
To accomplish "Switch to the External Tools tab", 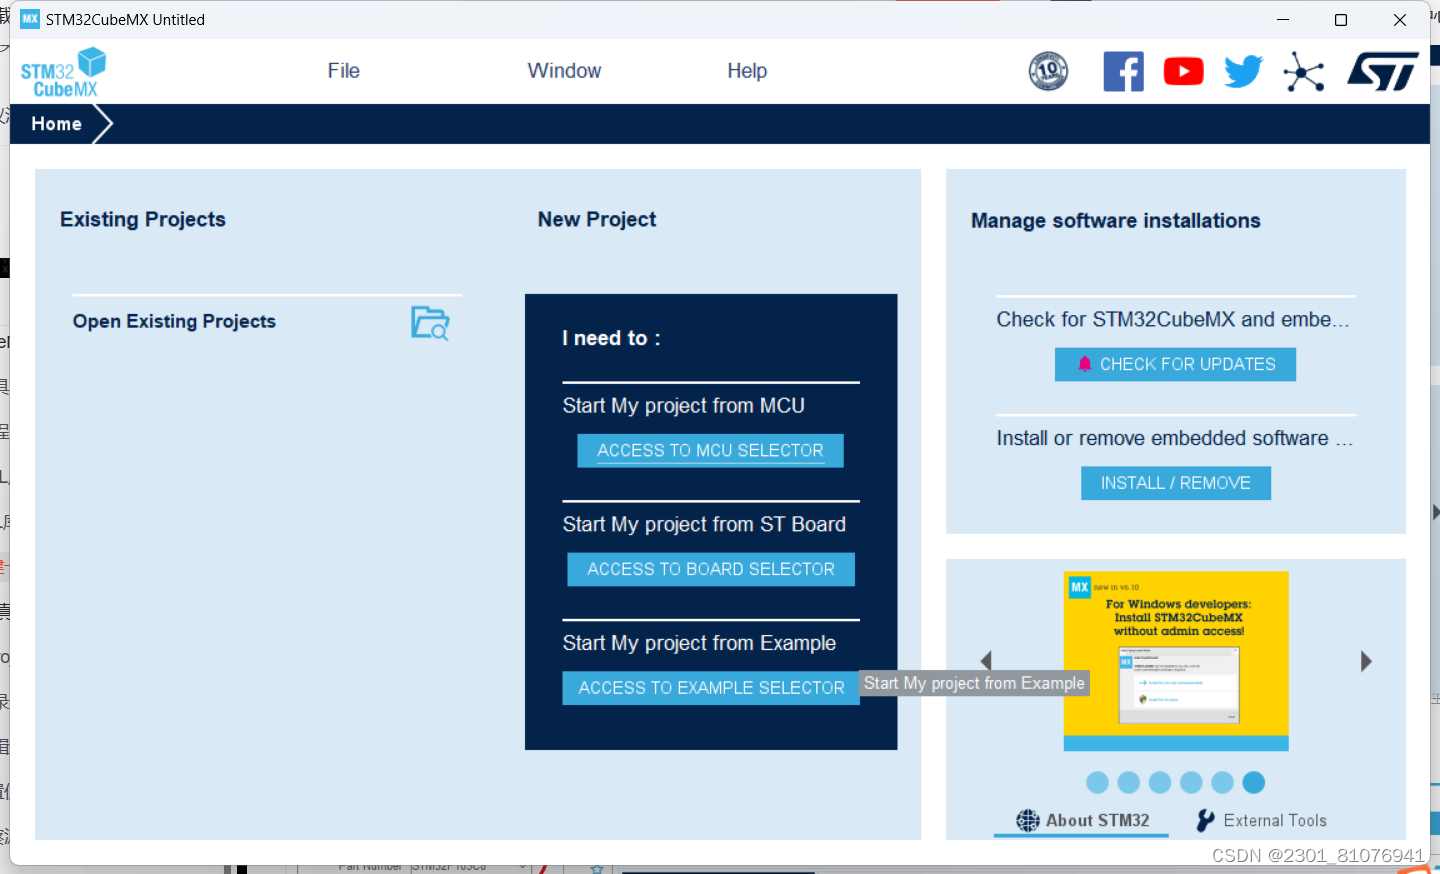I will tap(1262, 820).
